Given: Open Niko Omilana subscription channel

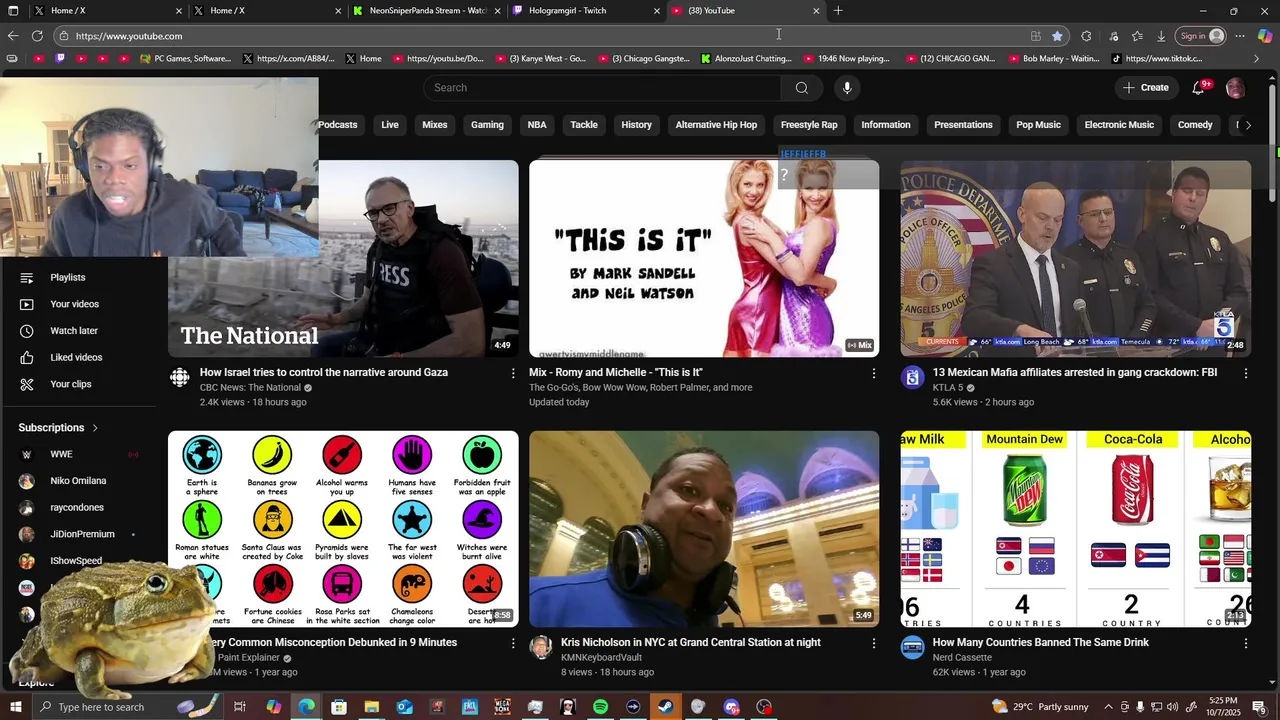Looking at the screenshot, I should pyautogui.click(x=78, y=481).
